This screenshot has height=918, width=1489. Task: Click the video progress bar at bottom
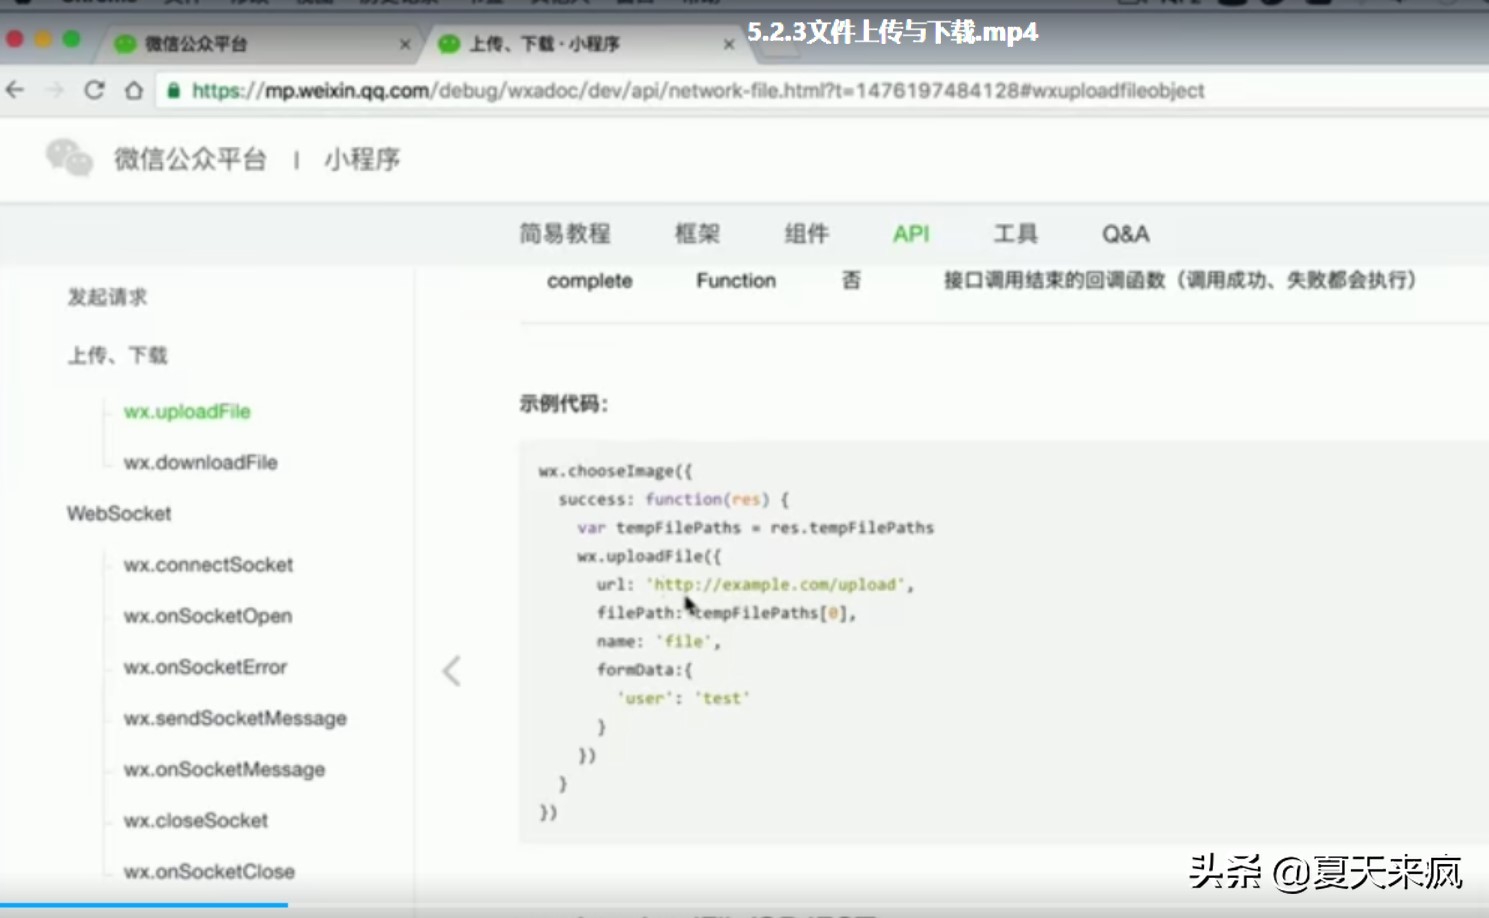(x=744, y=905)
